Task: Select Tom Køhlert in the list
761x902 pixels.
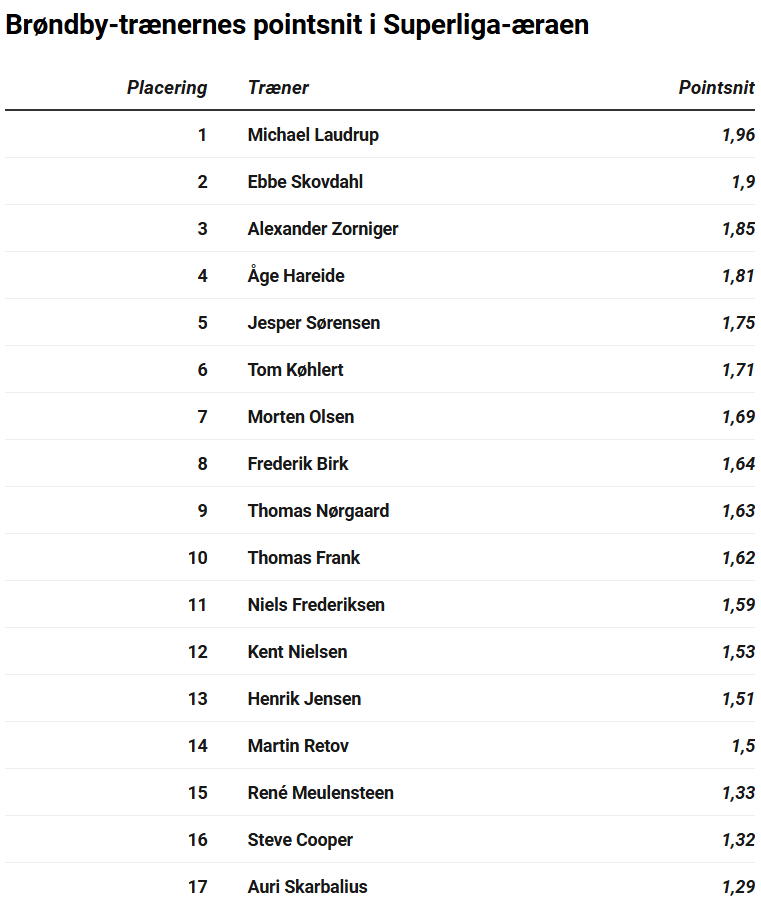Action: (x=295, y=370)
